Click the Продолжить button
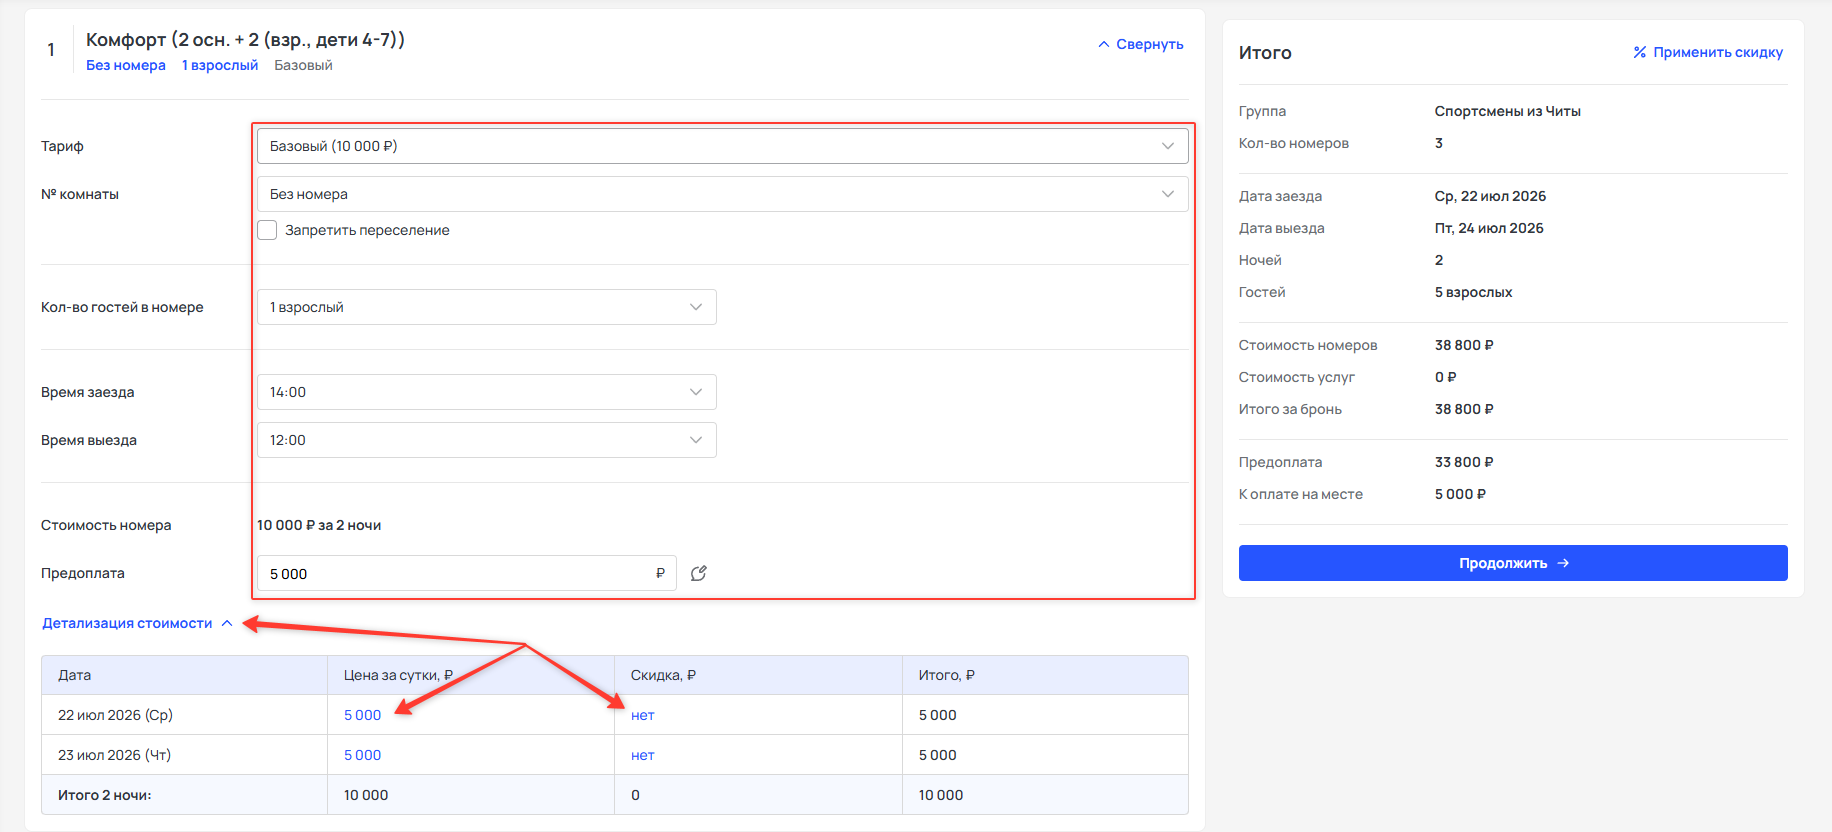 tap(1513, 563)
